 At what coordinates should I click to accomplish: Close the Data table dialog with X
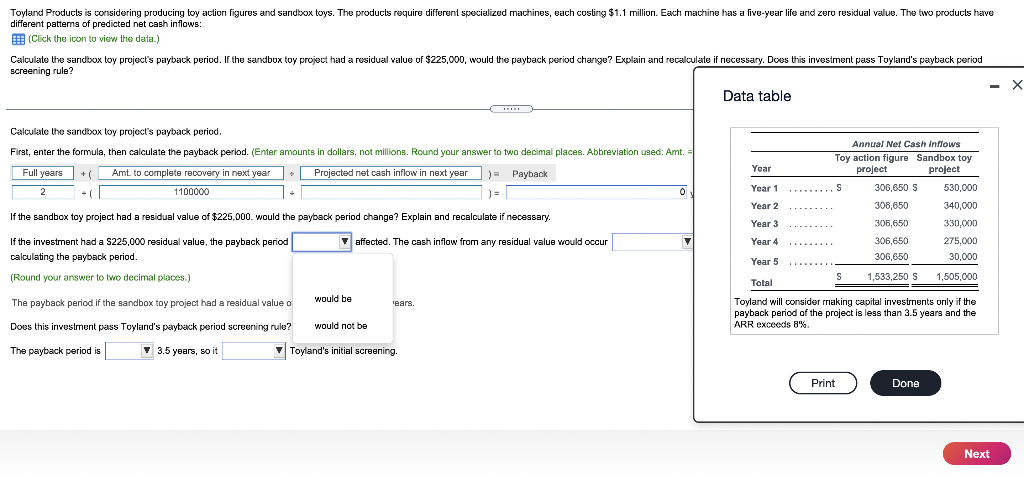pyautogui.click(x=1017, y=84)
